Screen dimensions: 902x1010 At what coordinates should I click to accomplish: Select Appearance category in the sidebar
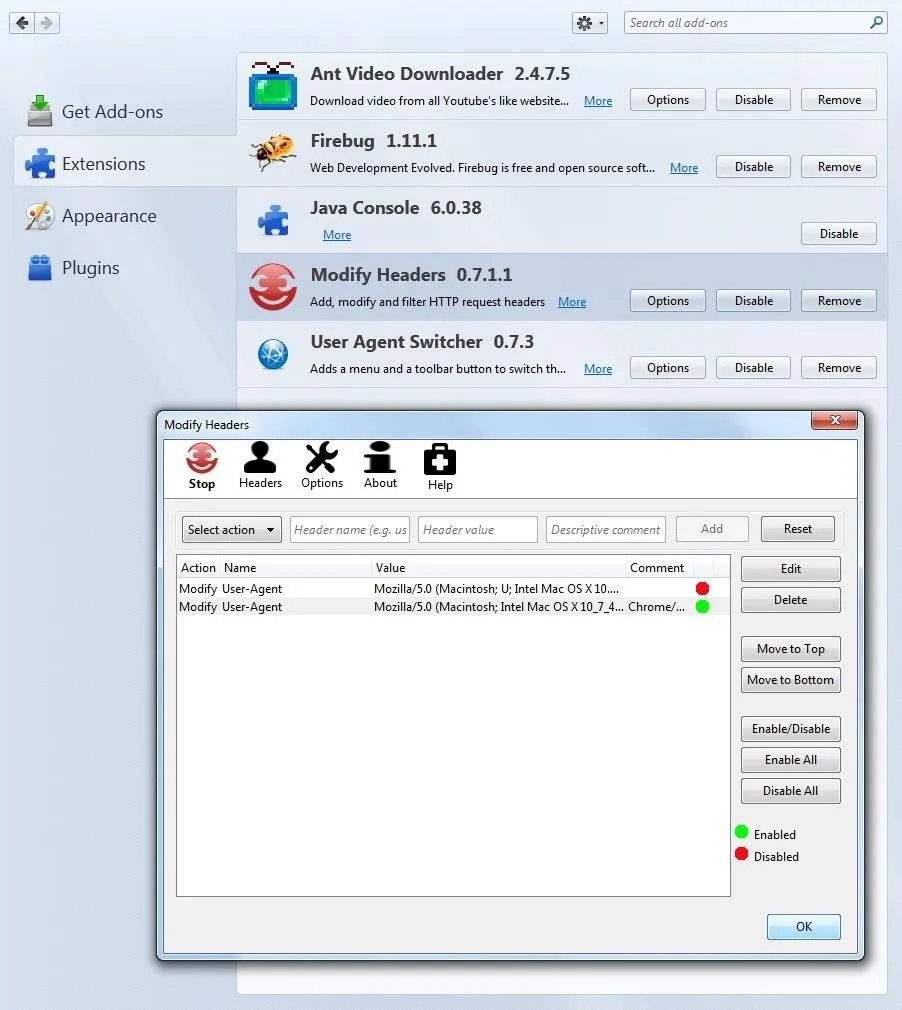[124, 216]
